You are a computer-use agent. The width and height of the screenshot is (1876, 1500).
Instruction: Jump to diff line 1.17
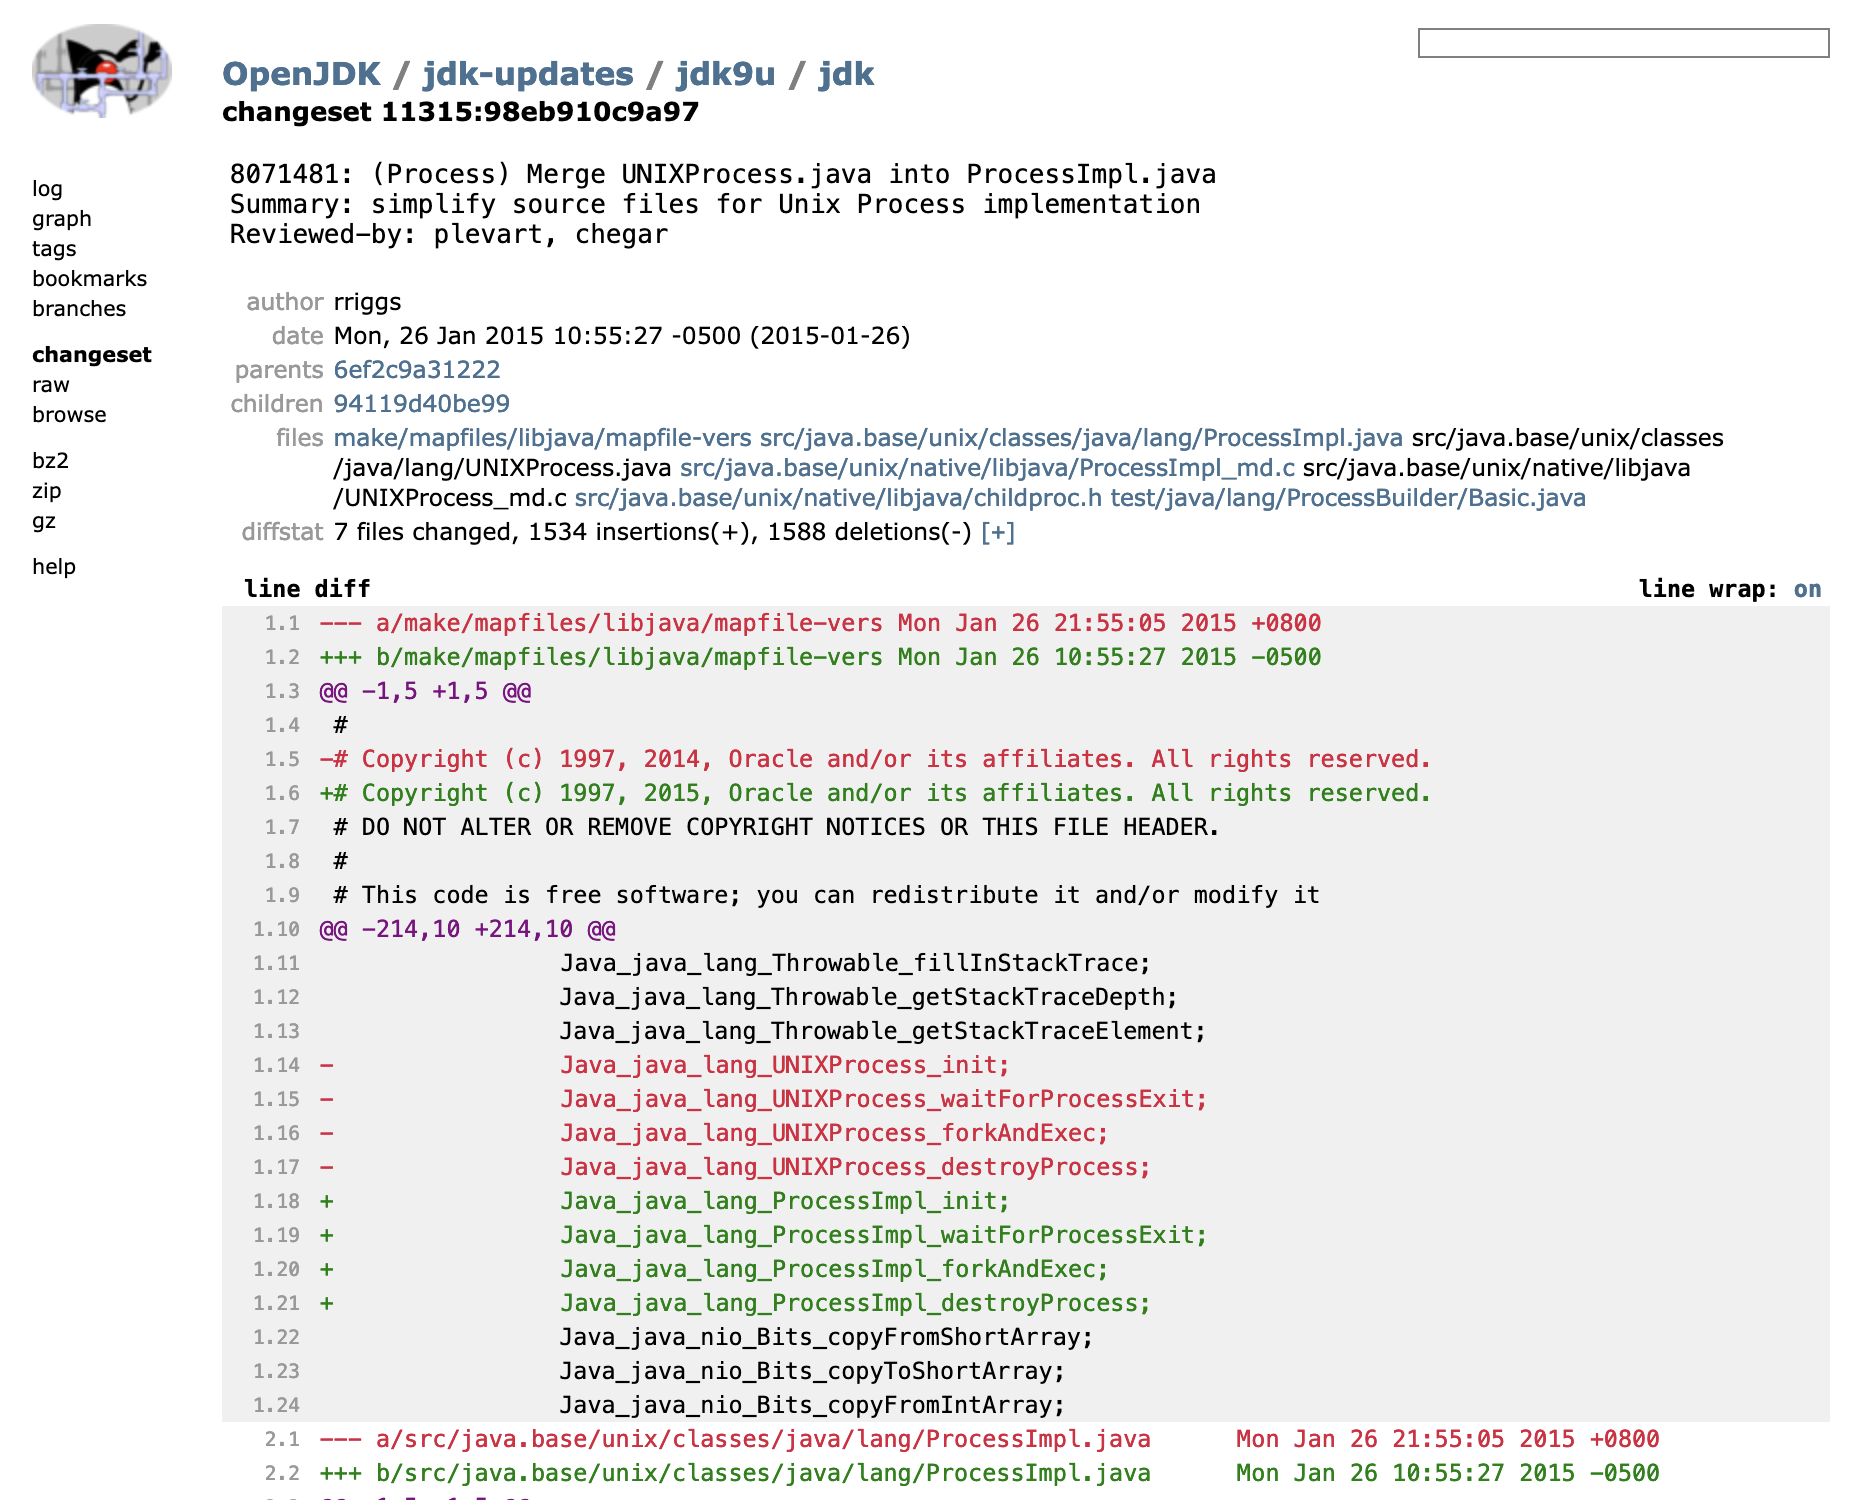coord(276,1167)
